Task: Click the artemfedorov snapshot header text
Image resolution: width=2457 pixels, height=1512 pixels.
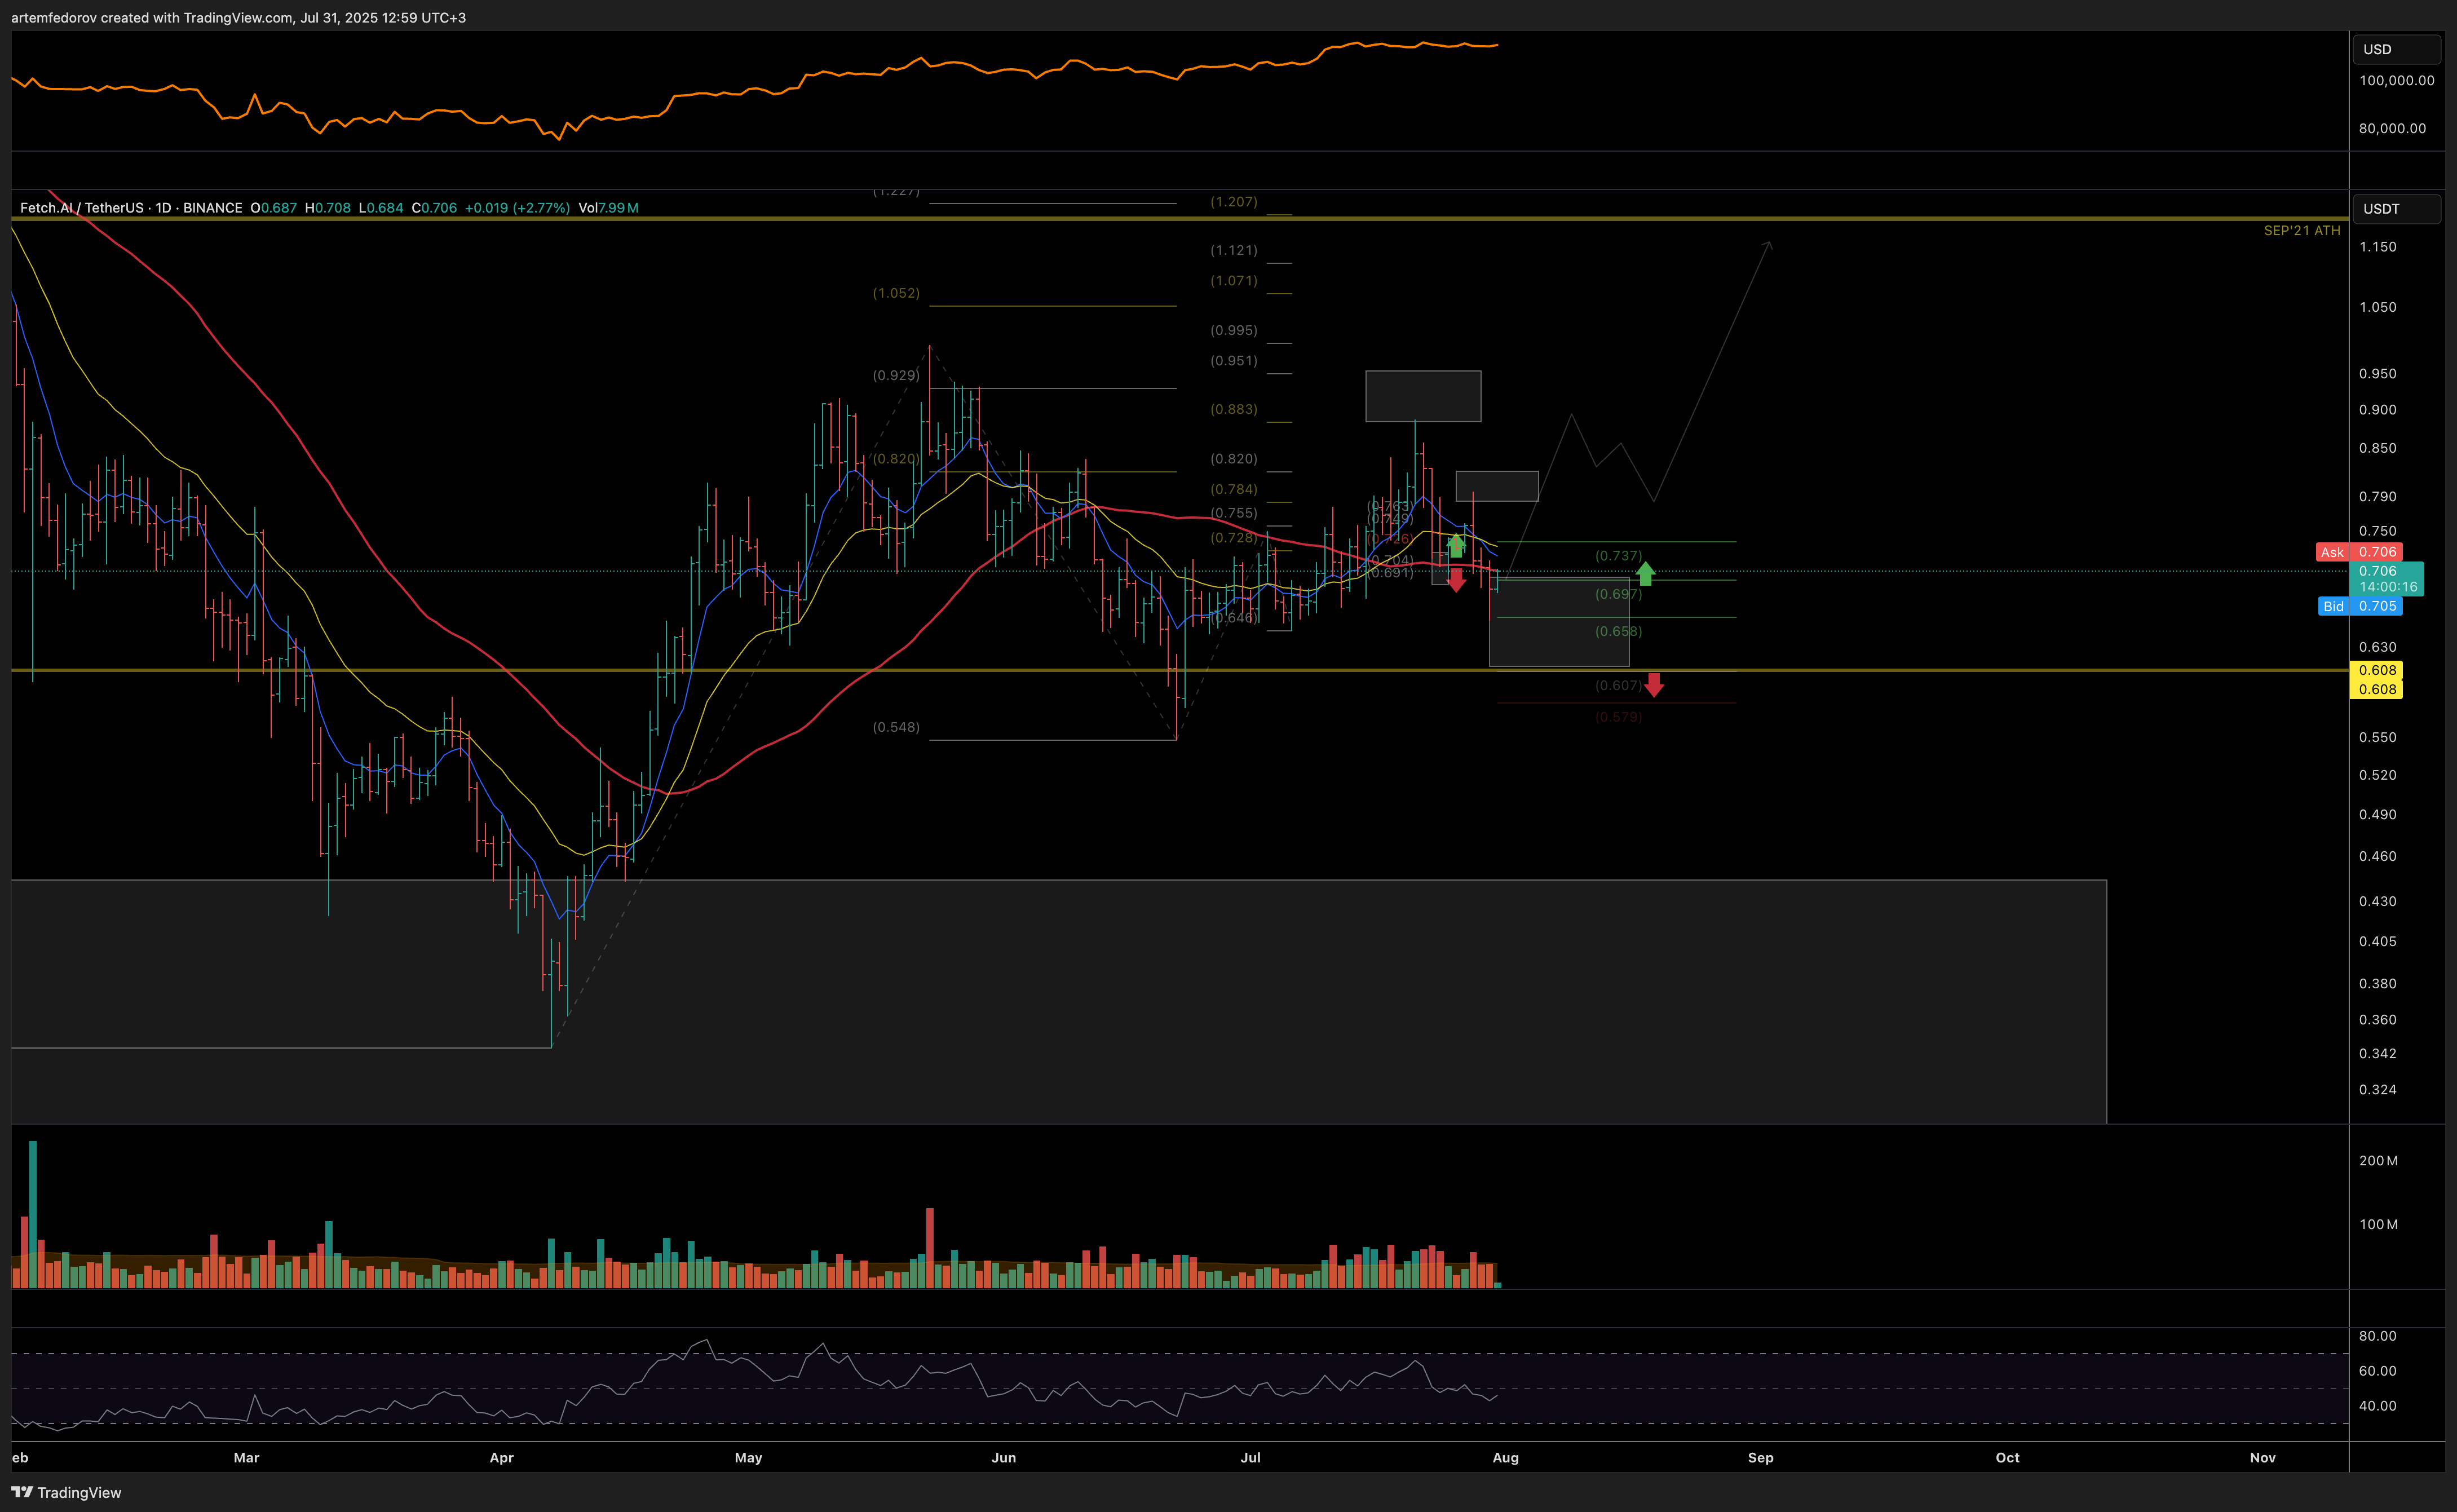Action: coord(238,18)
